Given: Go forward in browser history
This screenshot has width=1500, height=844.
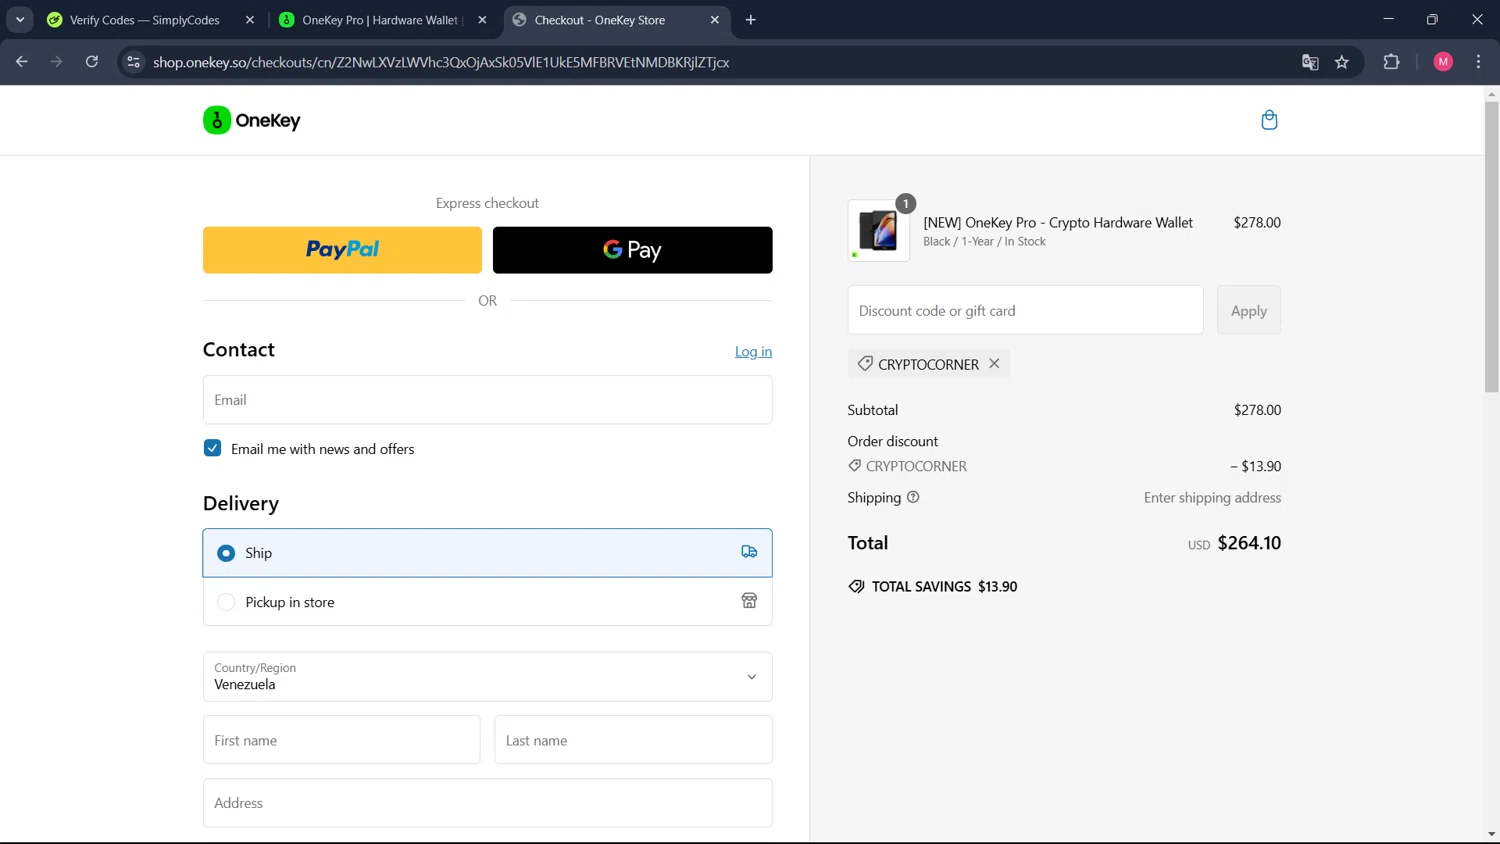Looking at the screenshot, I should 57,62.
